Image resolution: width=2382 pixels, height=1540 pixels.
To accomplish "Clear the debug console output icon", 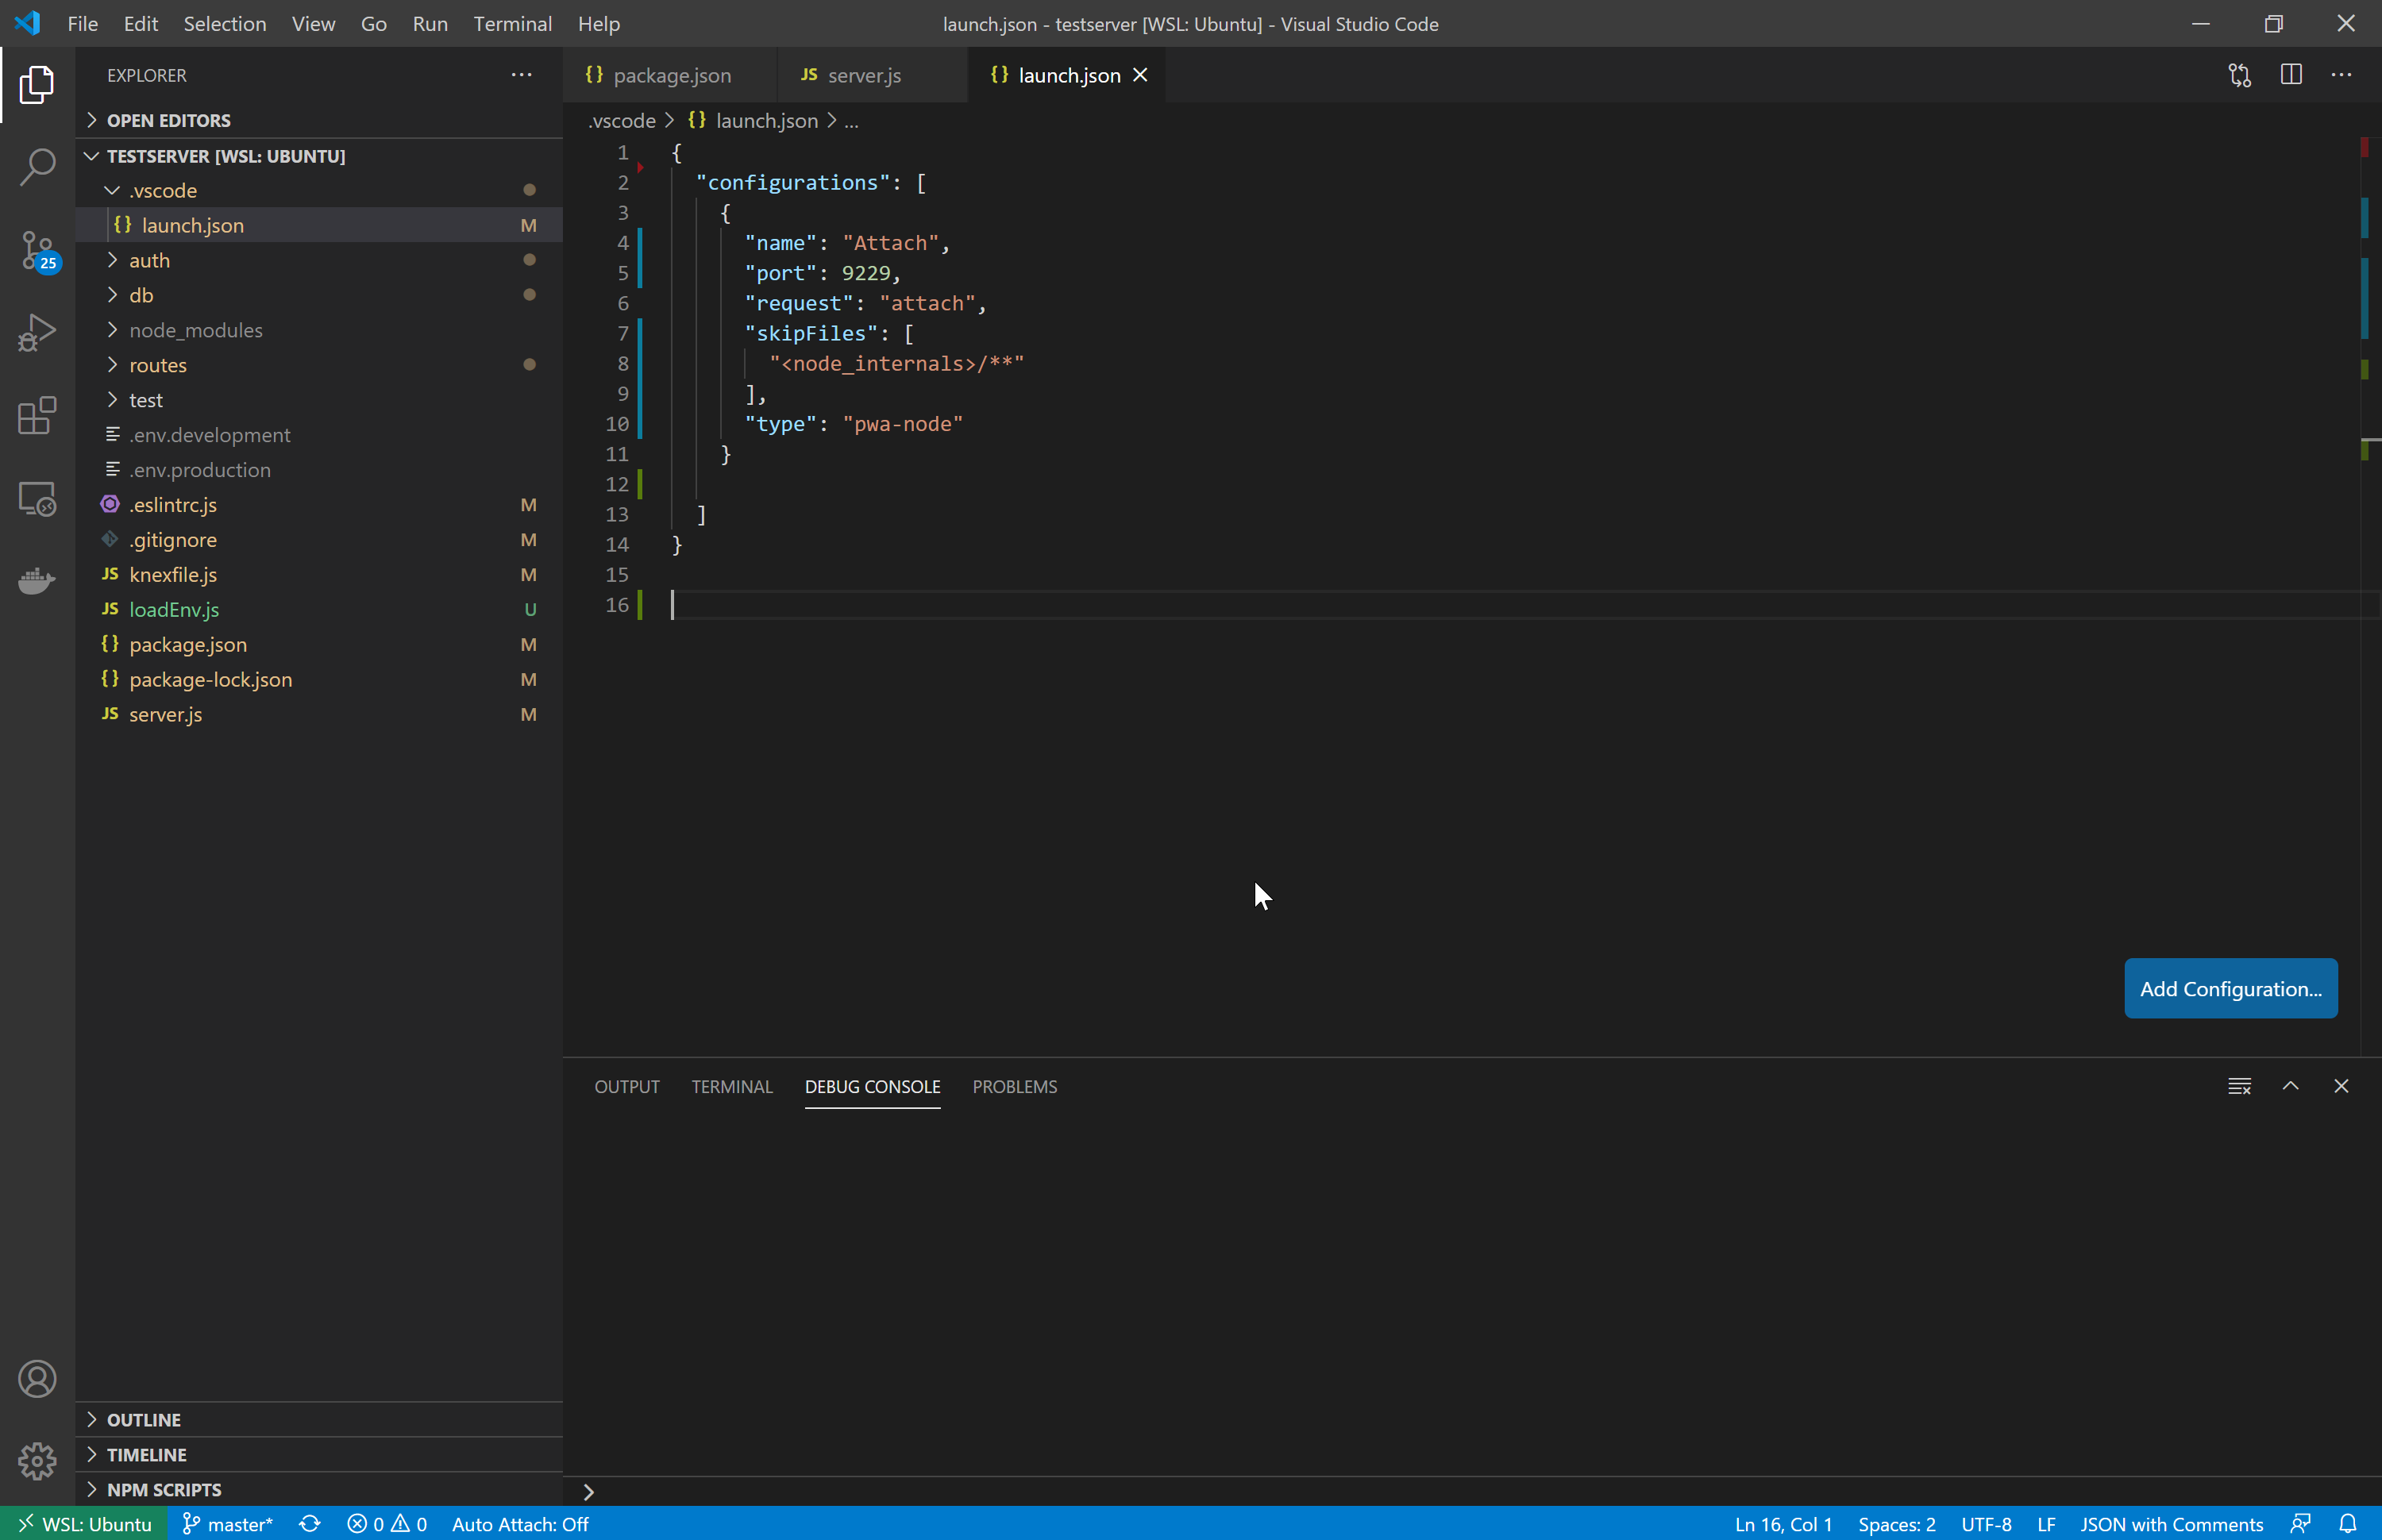I will point(2239,1086).
